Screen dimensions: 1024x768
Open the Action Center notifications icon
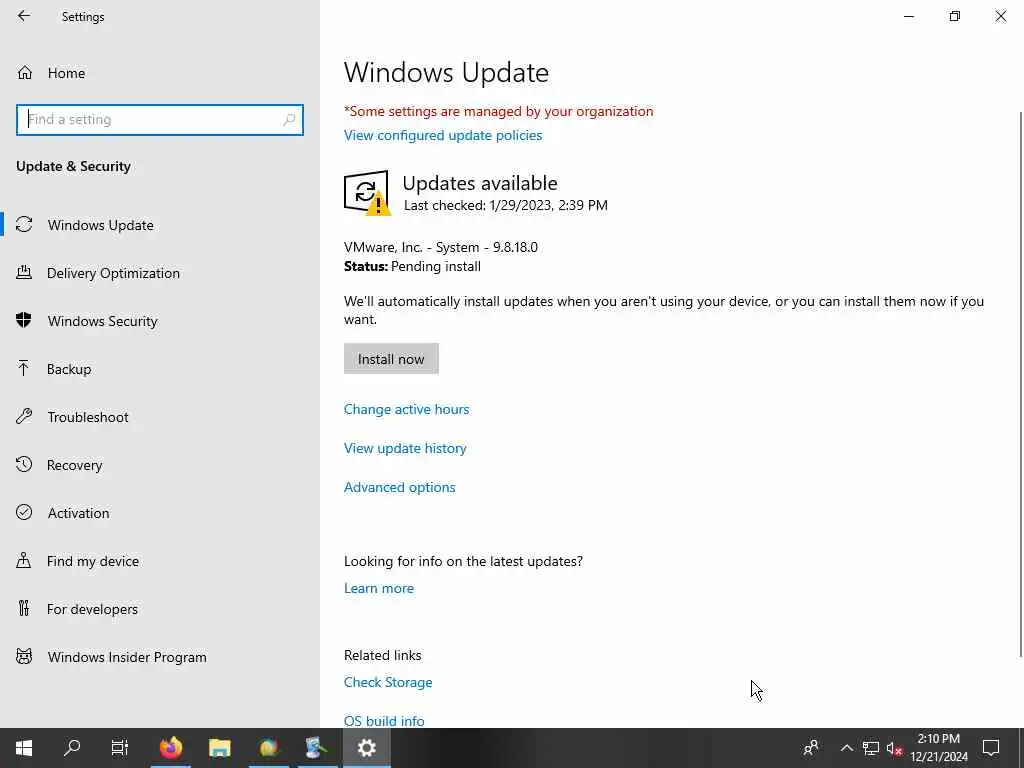coord(991,748)
